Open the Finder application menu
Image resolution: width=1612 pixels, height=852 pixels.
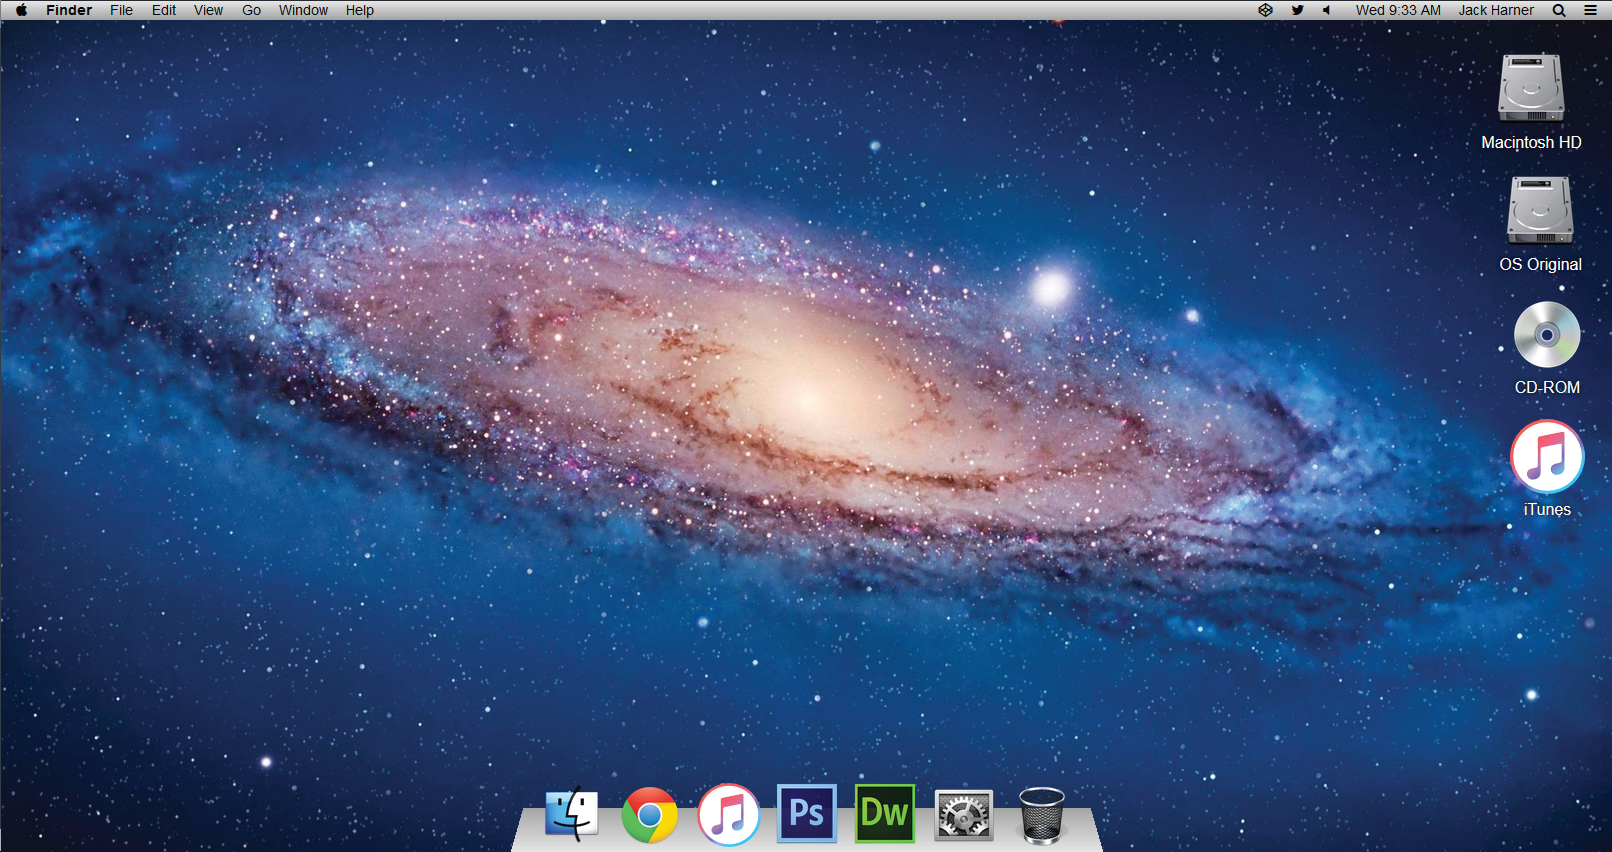pos(69,10)
